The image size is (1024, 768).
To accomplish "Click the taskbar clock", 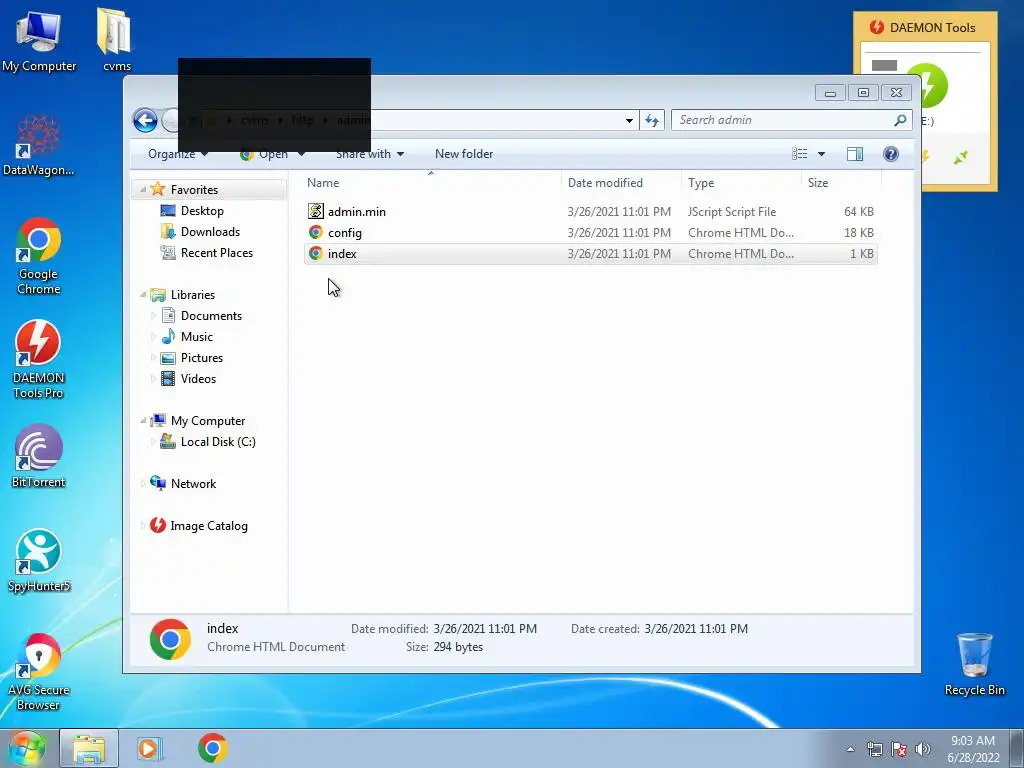I will (972, 749).
